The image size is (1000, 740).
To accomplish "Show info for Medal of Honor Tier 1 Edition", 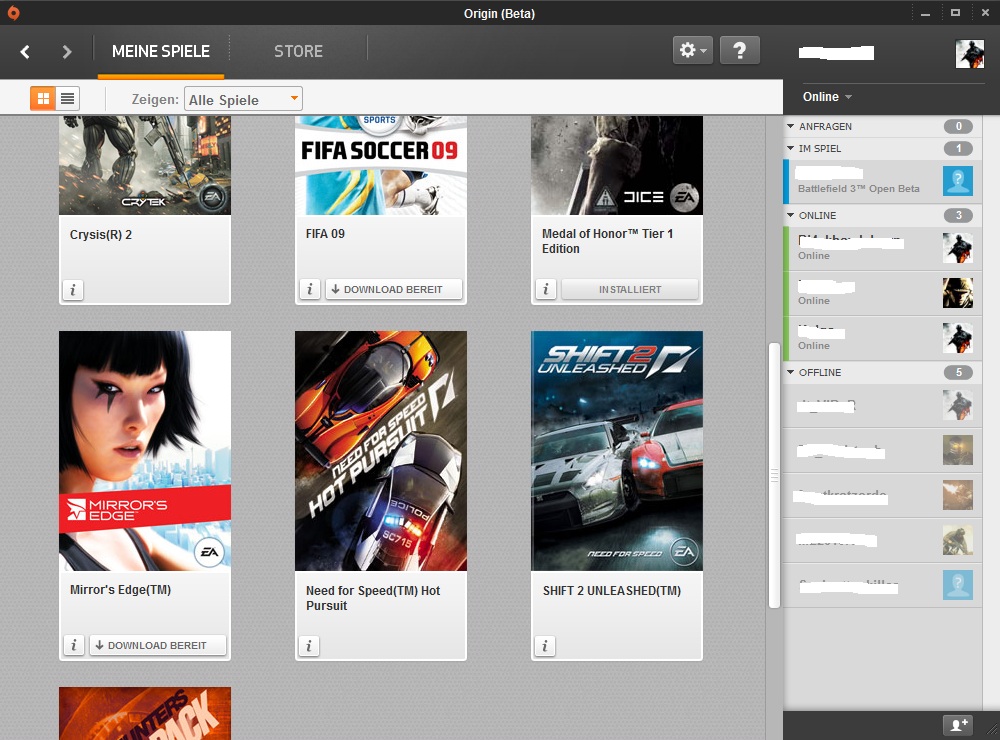I will click(x=545, y=289).
